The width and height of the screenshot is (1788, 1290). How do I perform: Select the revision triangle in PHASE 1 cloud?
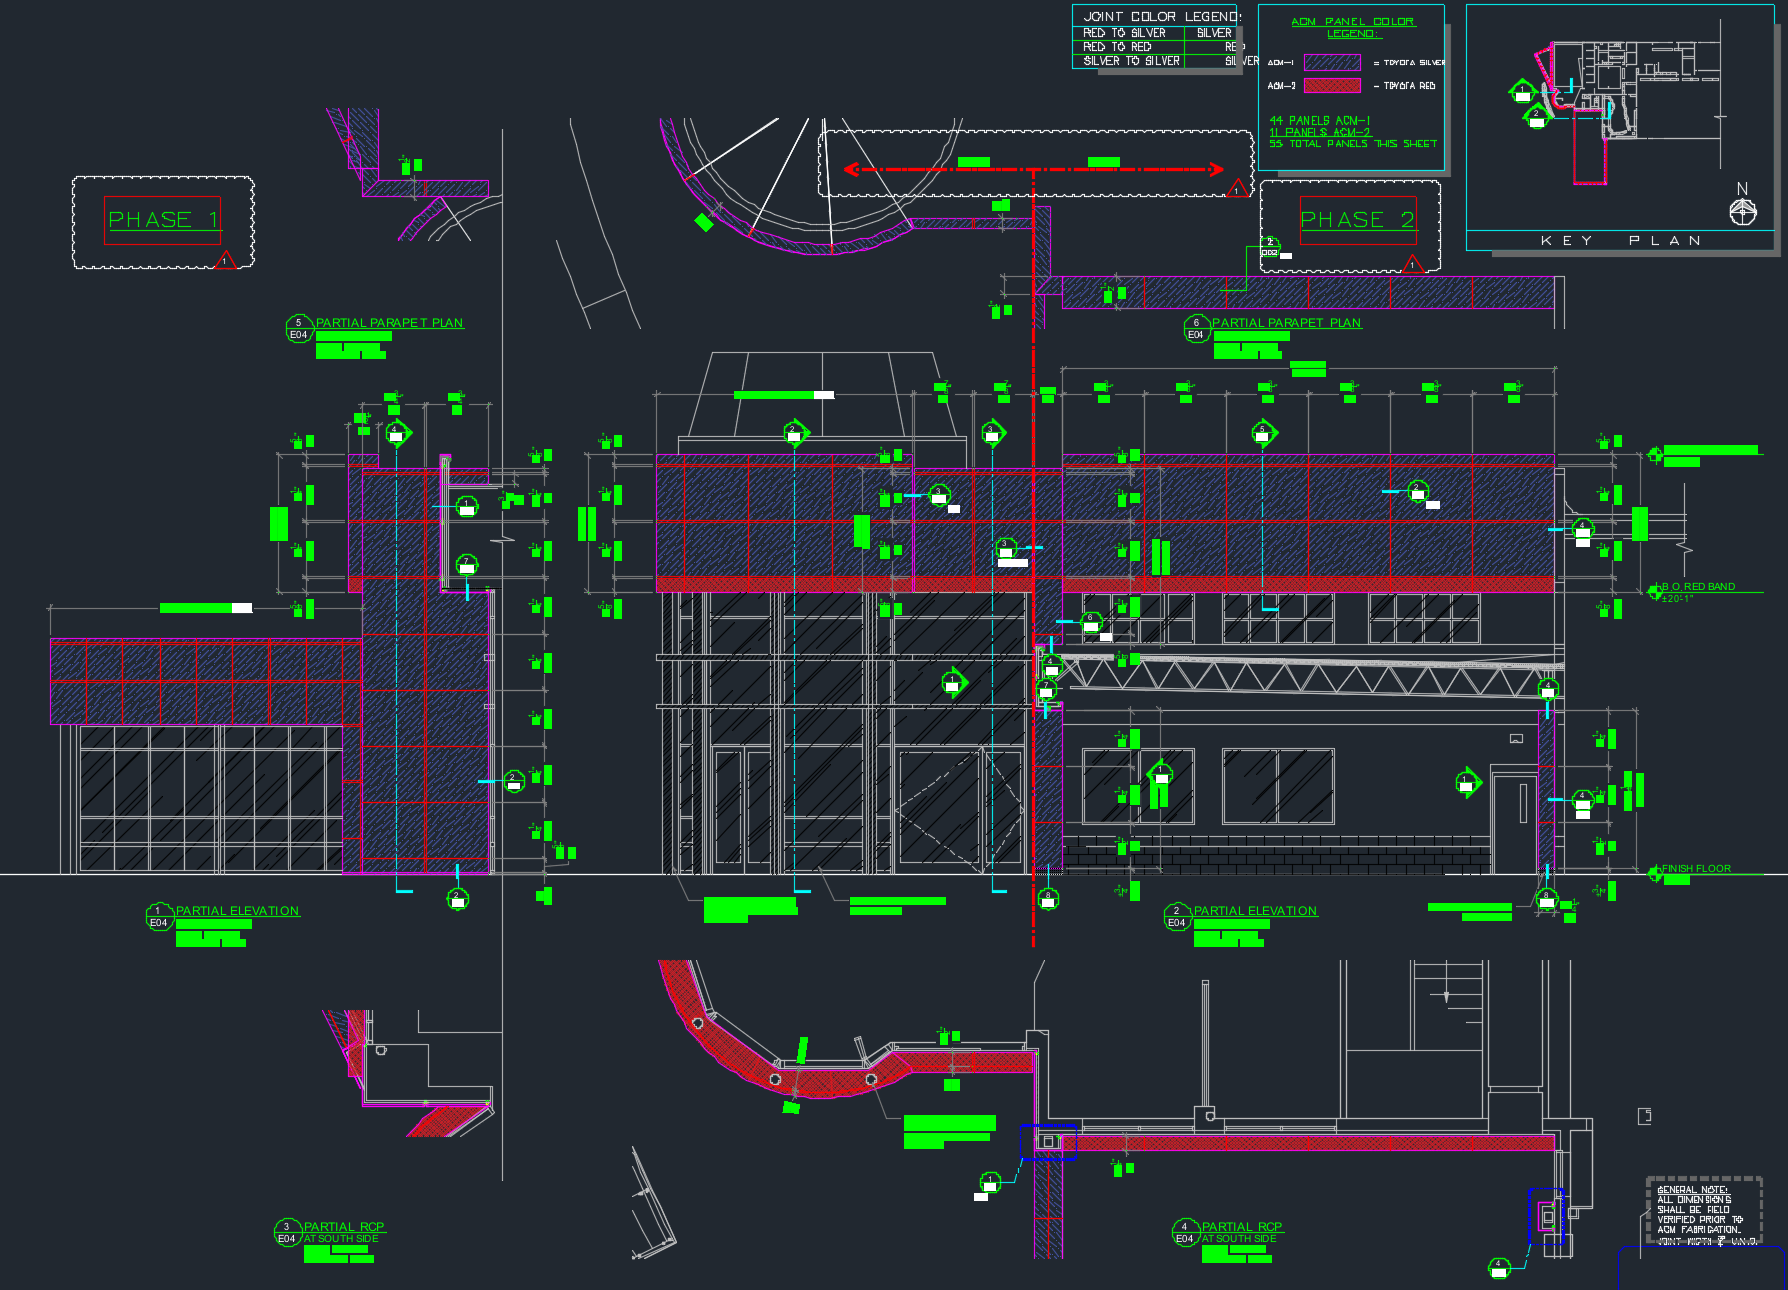(225, 260)
